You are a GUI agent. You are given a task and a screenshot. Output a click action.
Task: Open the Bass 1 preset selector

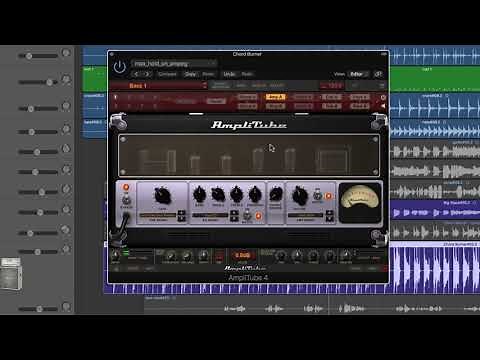pyautogui.click(x=159, y=86)
